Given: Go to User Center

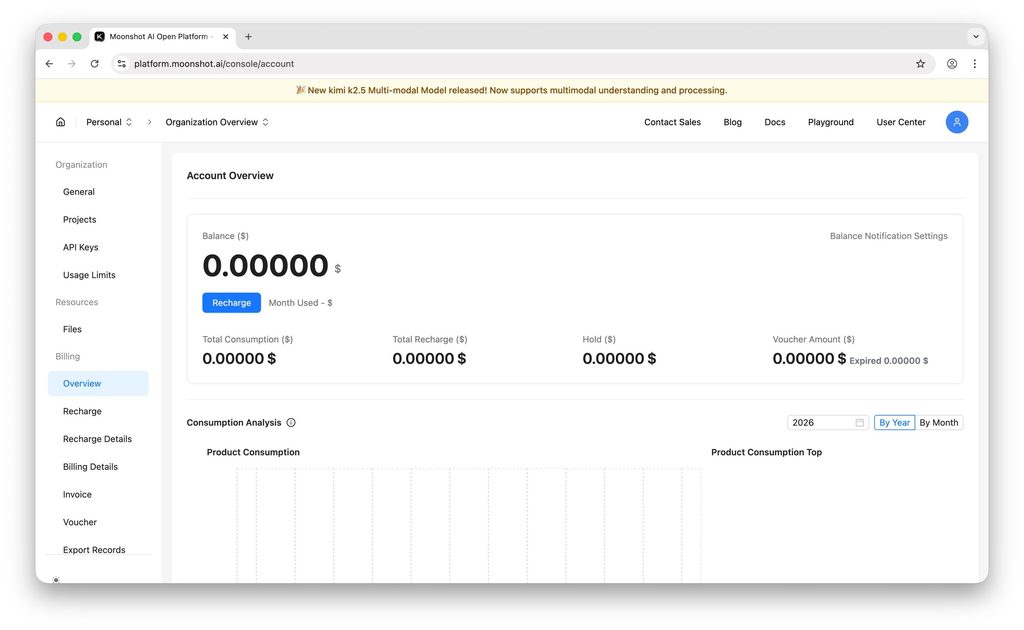Looking at the screenshot, I should [x=901, y=122].
